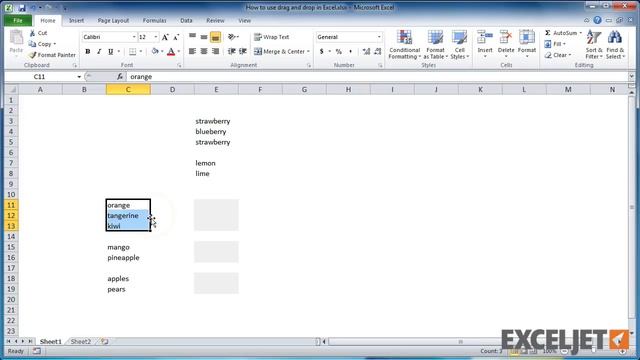The image size is (640, 360).
Task: Apply Fill Color bucket
Action: (x=155, y=51)
